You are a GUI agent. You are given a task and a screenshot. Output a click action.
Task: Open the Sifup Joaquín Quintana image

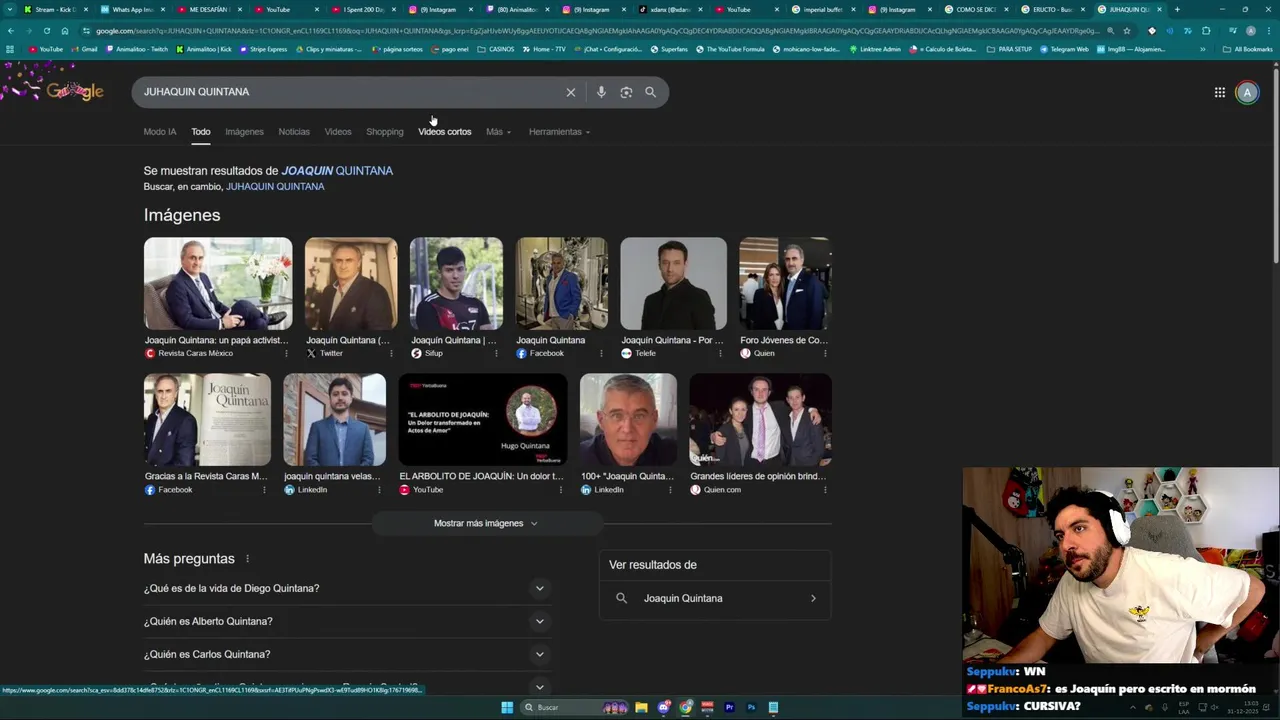coord(456,284)
